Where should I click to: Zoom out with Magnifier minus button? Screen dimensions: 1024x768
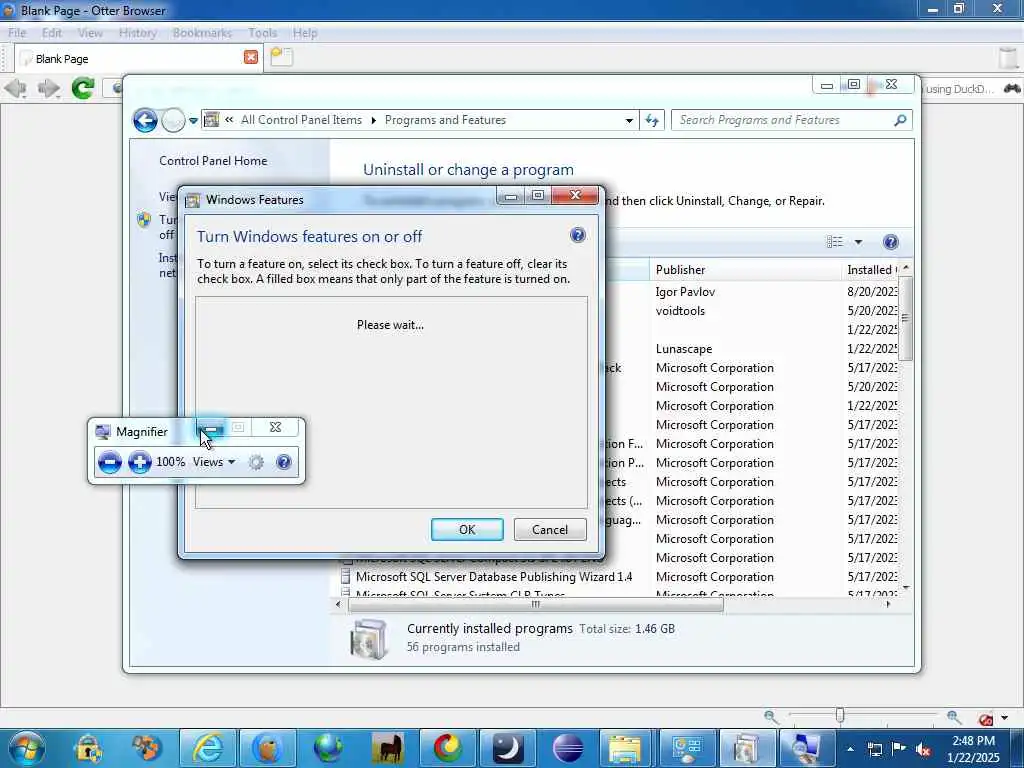(x=110, y=462)
